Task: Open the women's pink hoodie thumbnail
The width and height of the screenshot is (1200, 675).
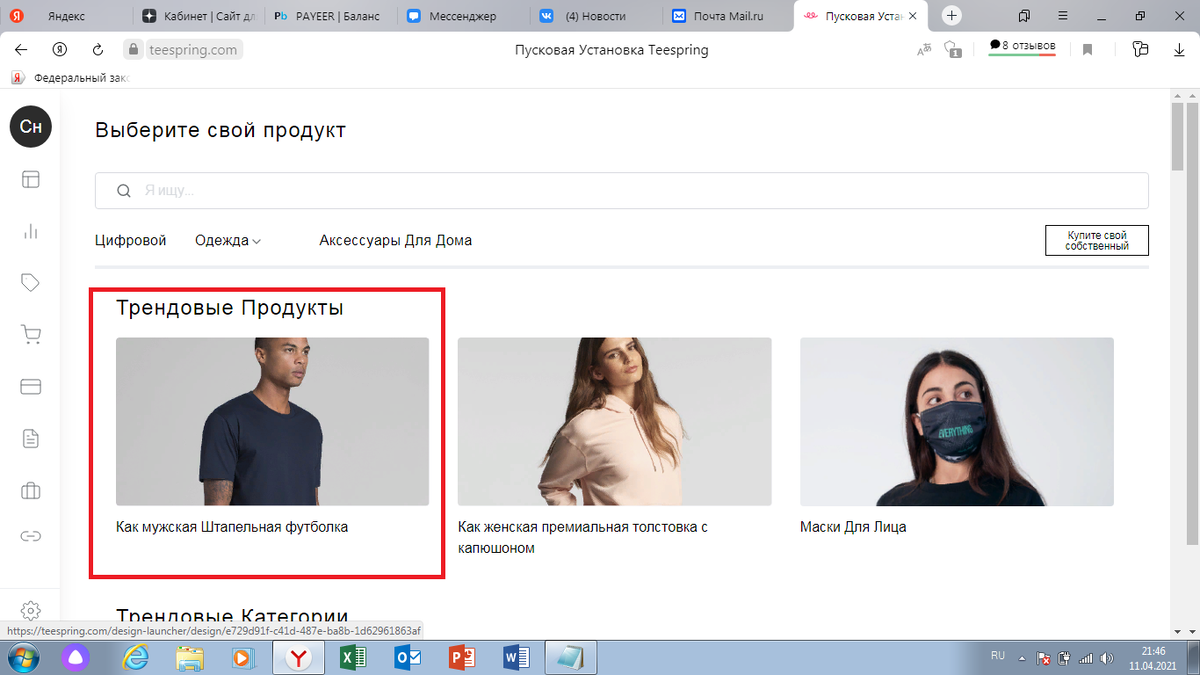Action: tap(614, 421)
